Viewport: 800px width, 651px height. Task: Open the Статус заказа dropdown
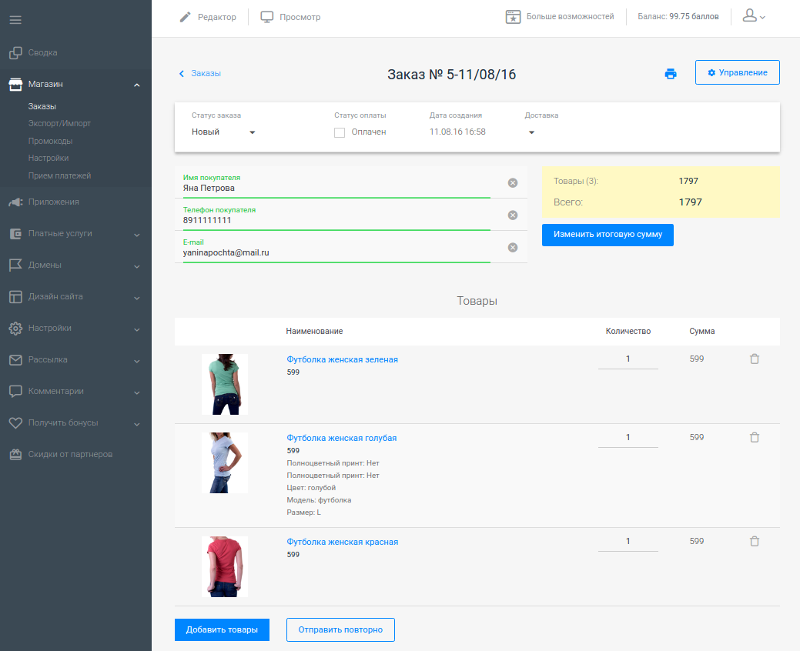pyautogui.click(x=223, y=132)
